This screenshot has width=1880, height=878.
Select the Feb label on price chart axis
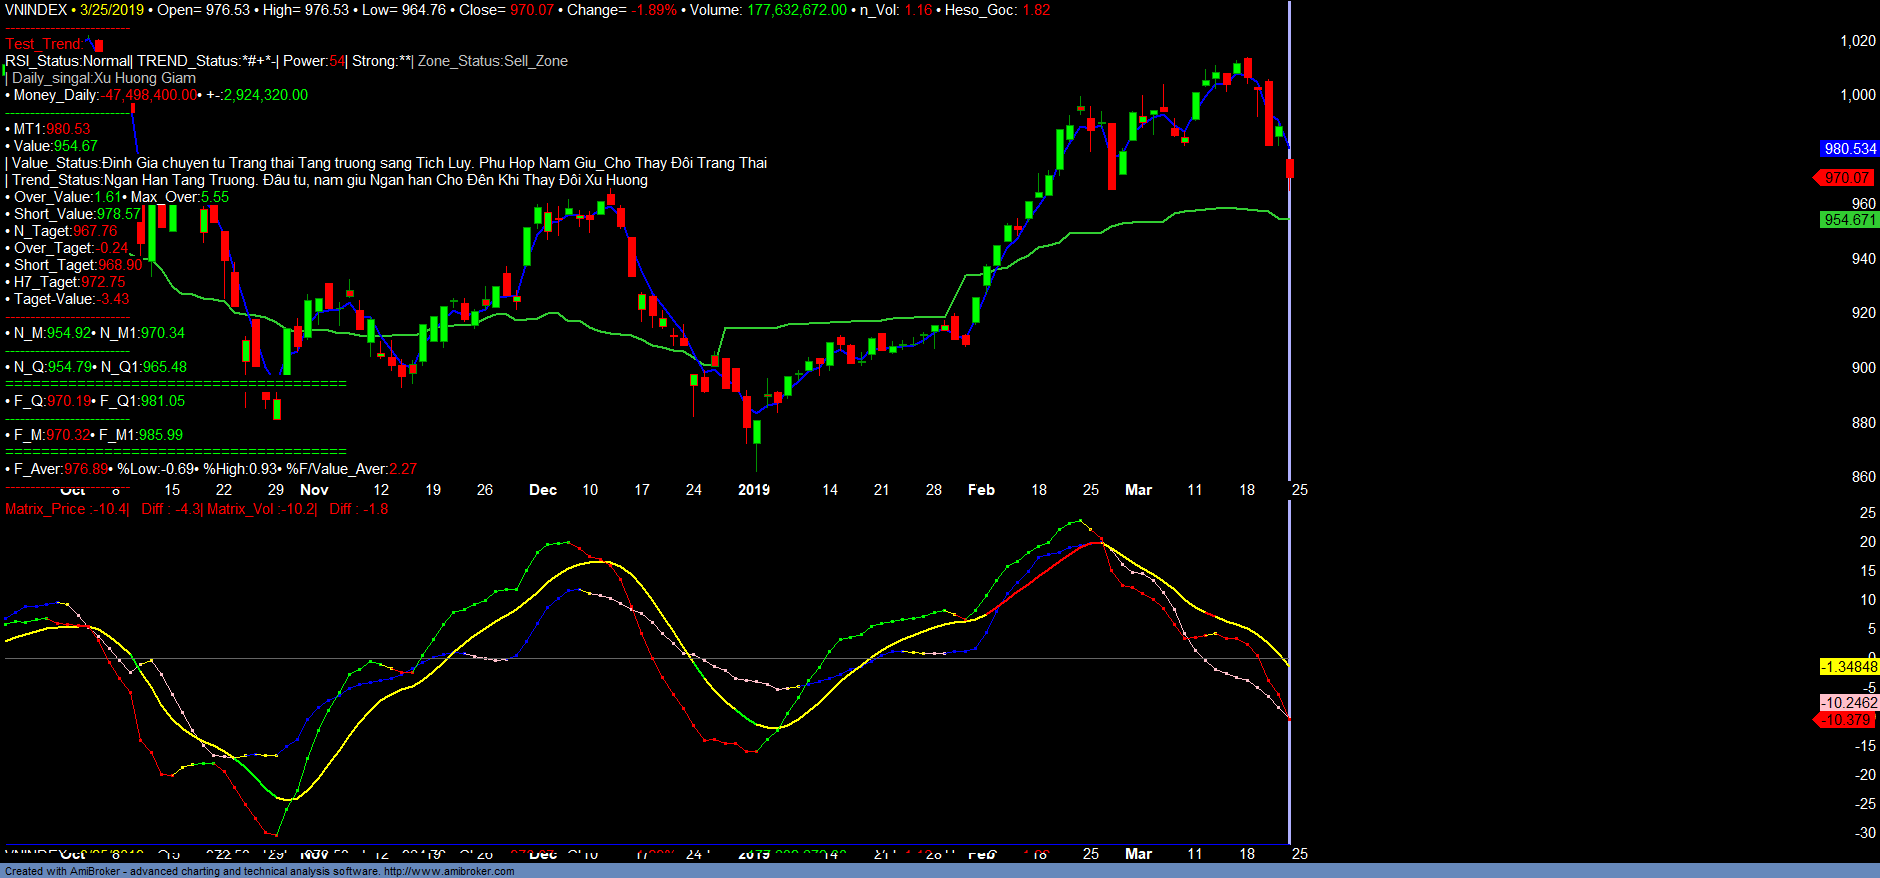(981, 490)
